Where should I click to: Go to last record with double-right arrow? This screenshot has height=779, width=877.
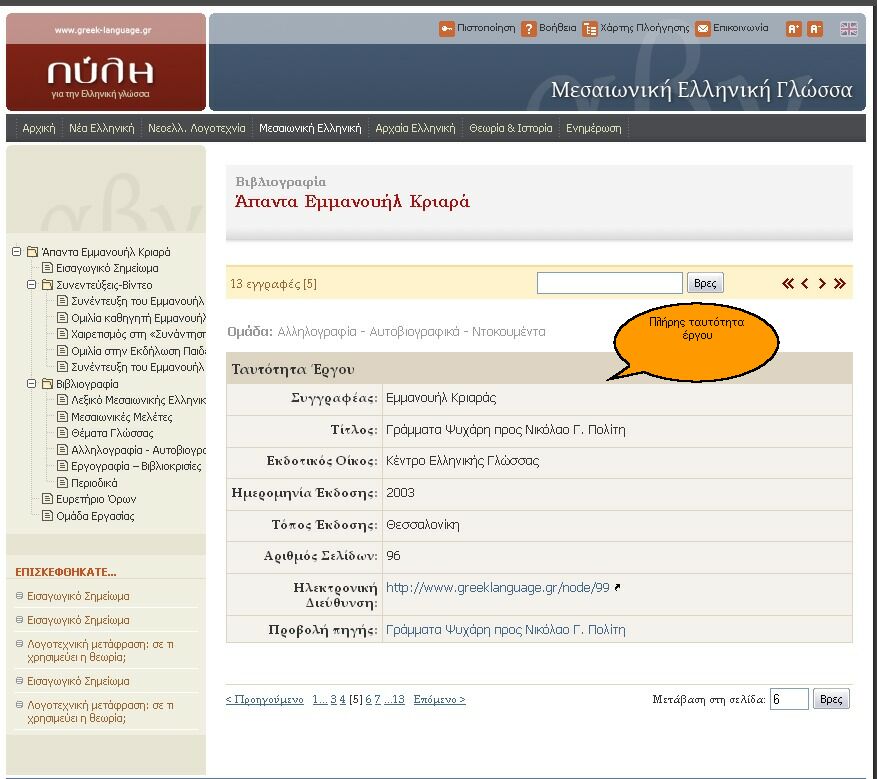tap(840, 284)
